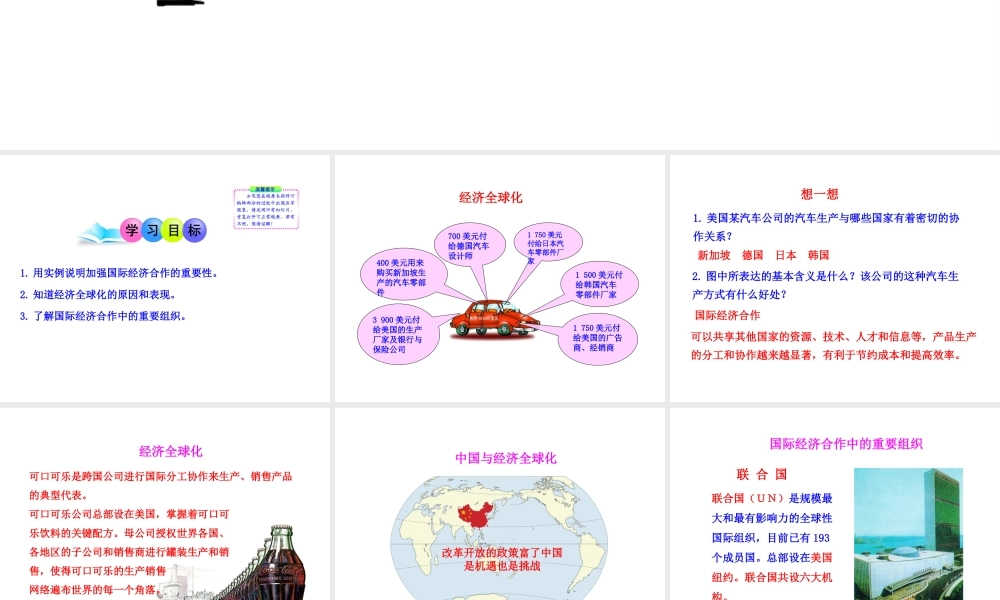
Task: Click the answer 可以共享其他国家的资源
Action: point(834,346)
